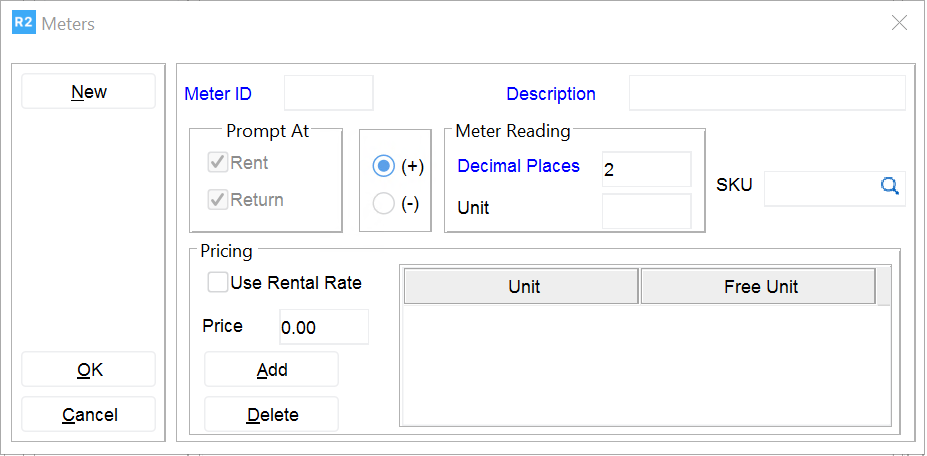Viewport: 927px width, 456px height.
Task: Click the Add pricing button
Action: (x=272, y=370)
